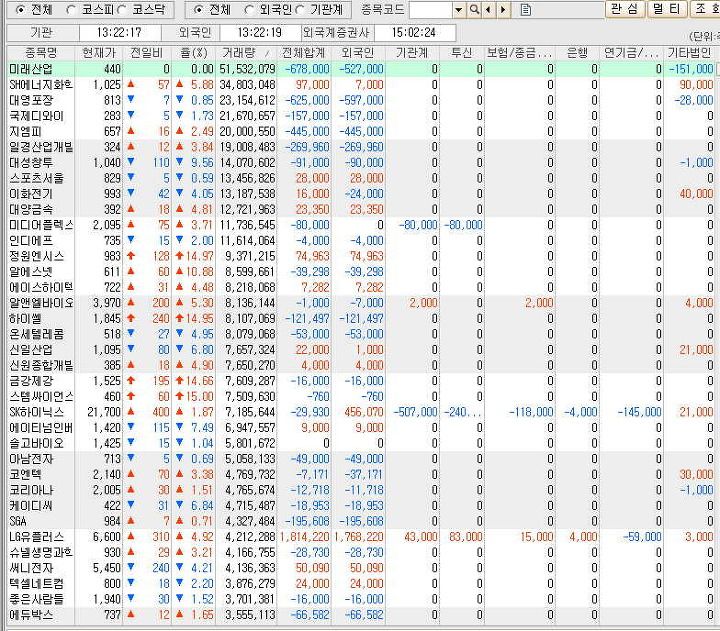Click the 외국계증권사 time value 15:02:24

414,33
